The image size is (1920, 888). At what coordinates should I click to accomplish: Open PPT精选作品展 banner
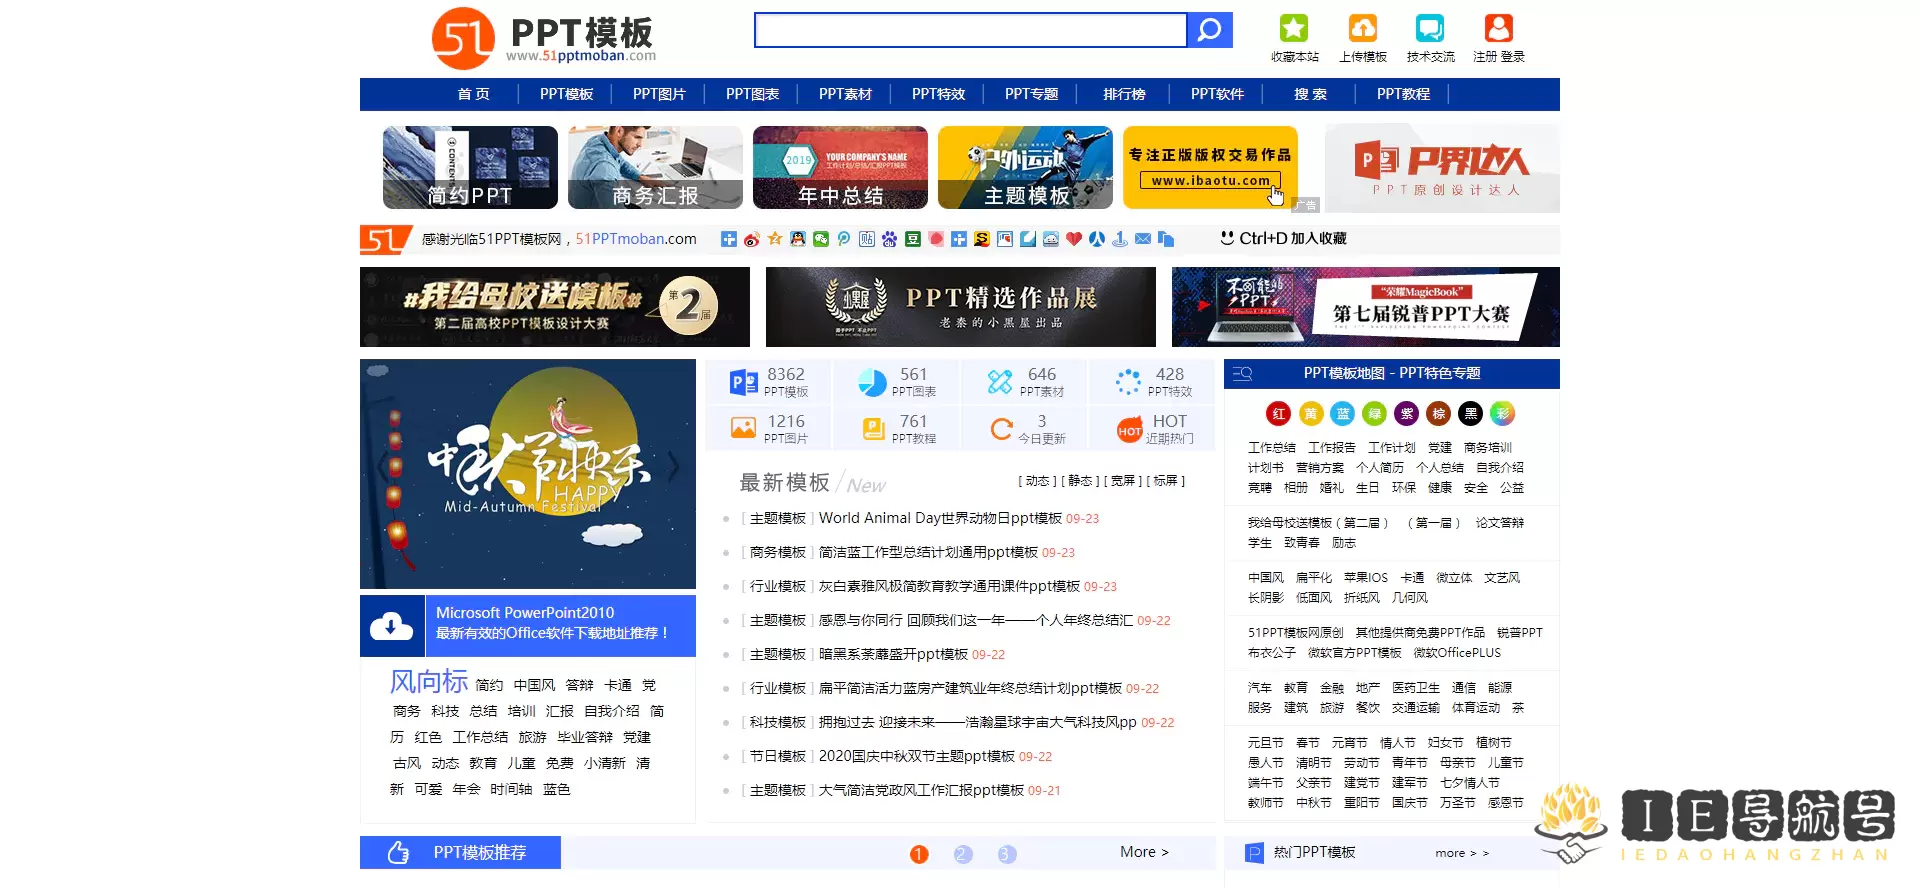point(960,307)
